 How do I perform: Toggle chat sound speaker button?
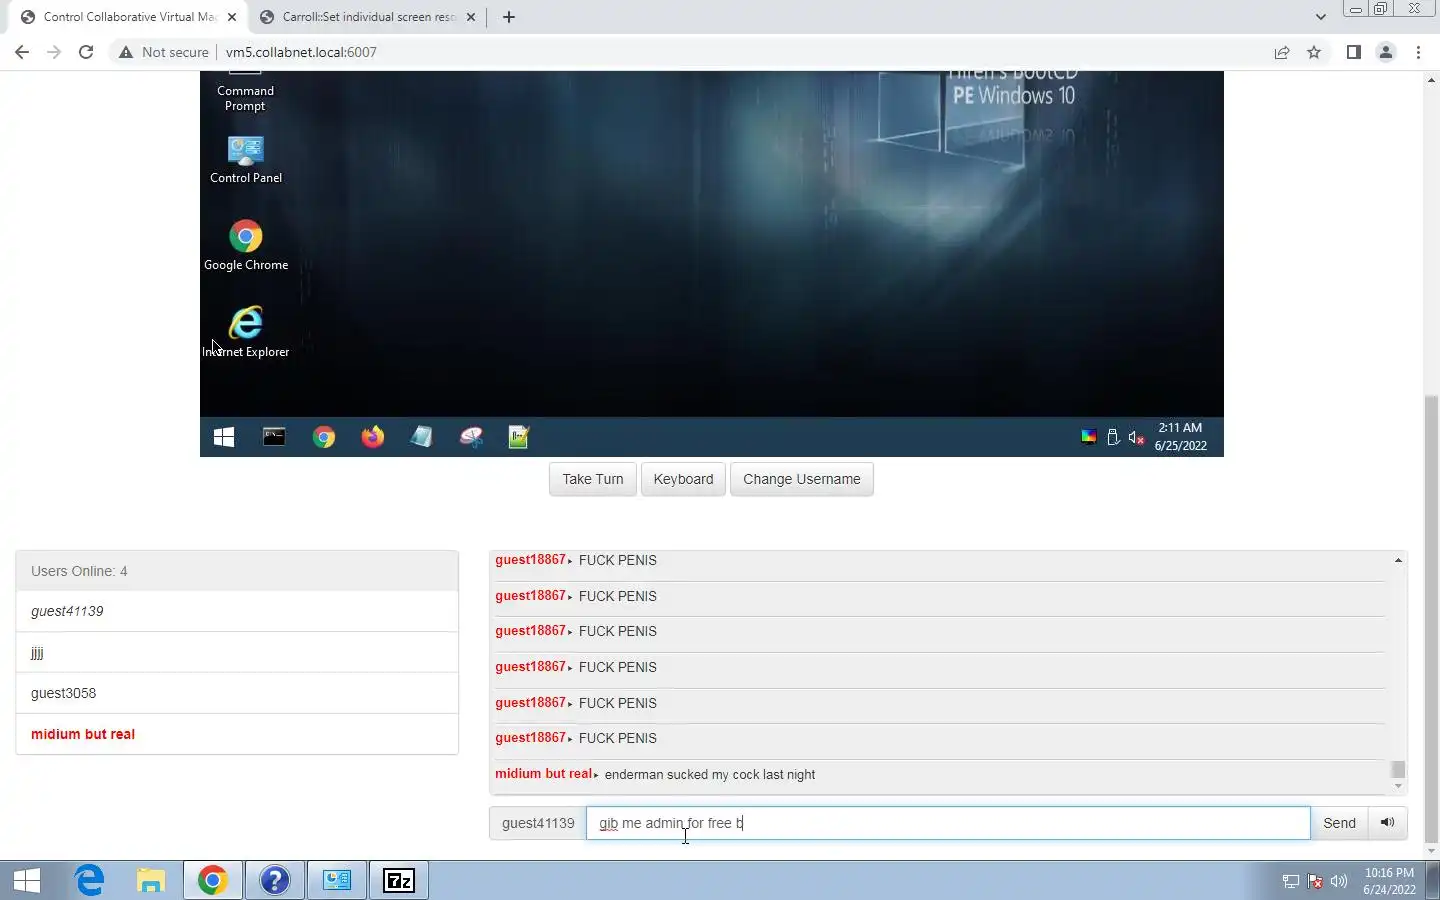[1388, 823]
